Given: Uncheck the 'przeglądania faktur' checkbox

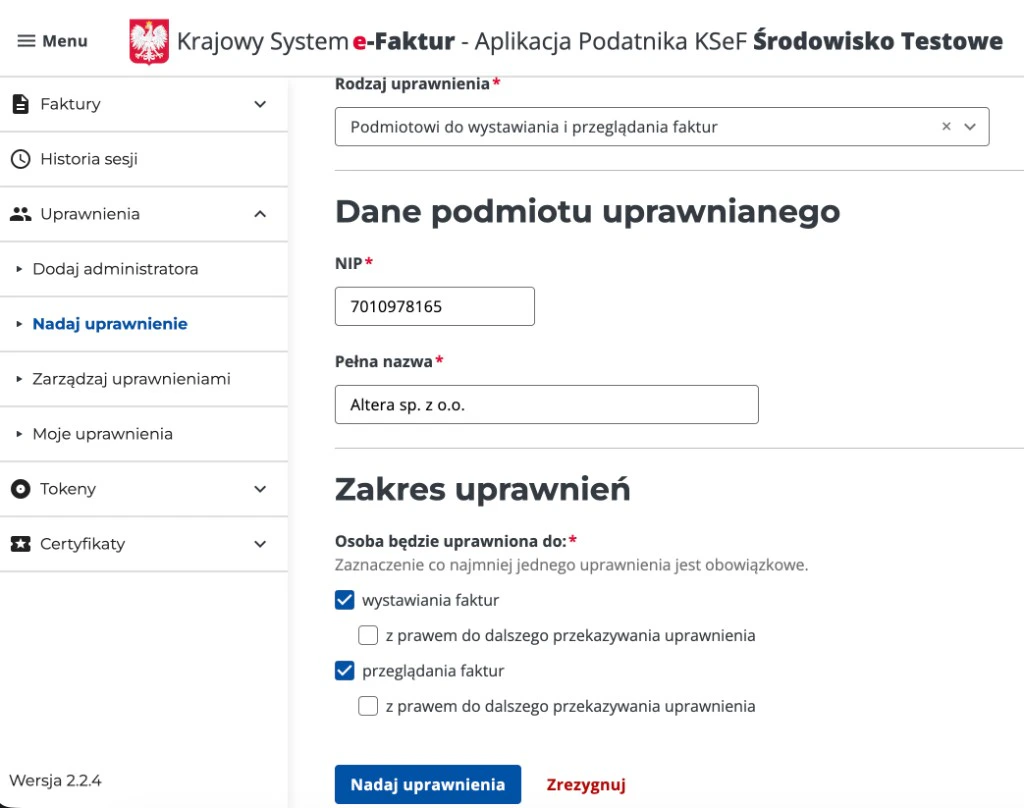Looking at the screenshot, I should click(345, 670).
